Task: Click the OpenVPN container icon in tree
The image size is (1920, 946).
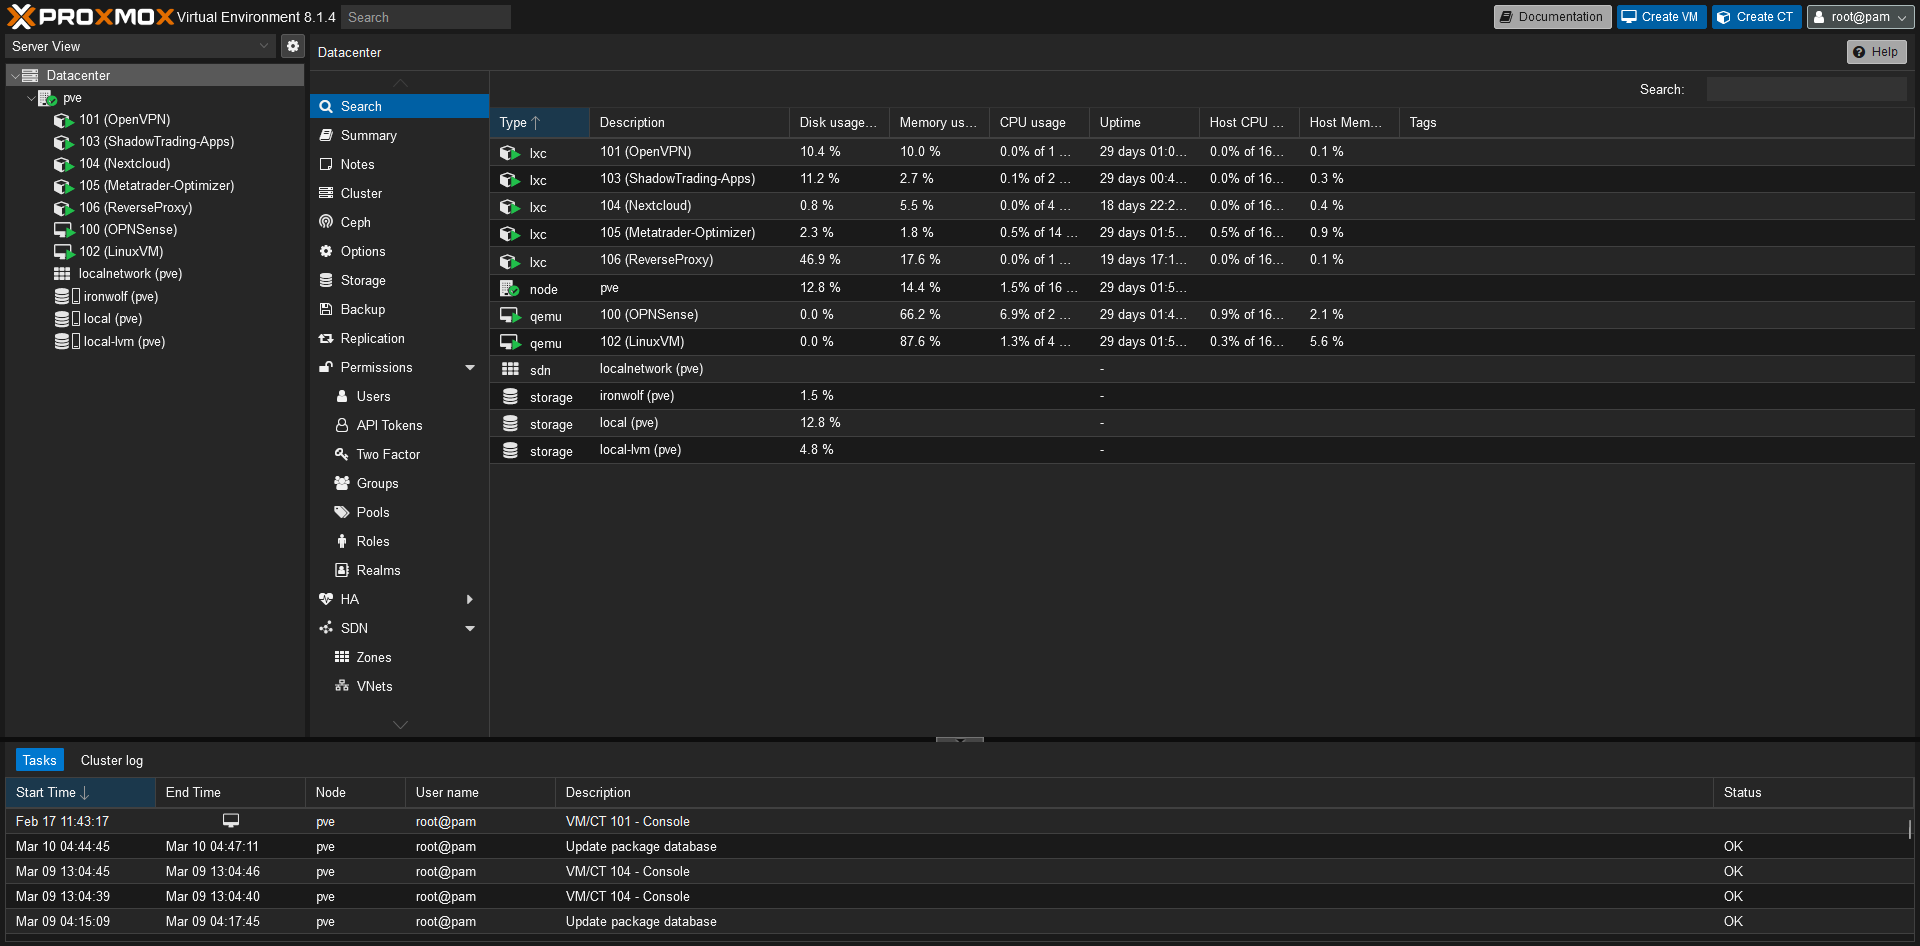Action: coord(63,120)
